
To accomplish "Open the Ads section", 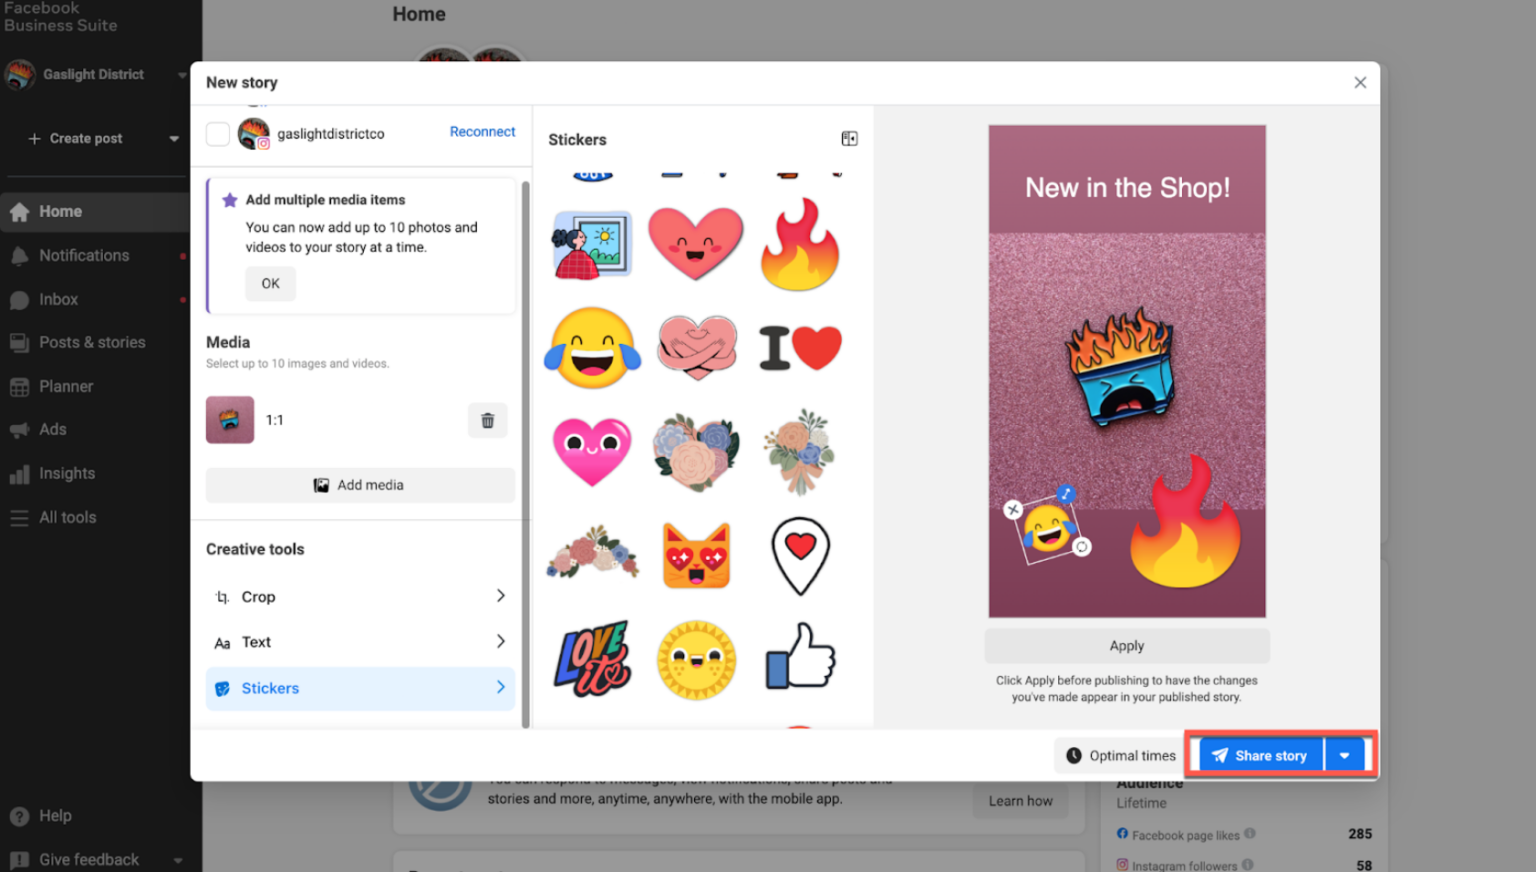I will (52, 429).
